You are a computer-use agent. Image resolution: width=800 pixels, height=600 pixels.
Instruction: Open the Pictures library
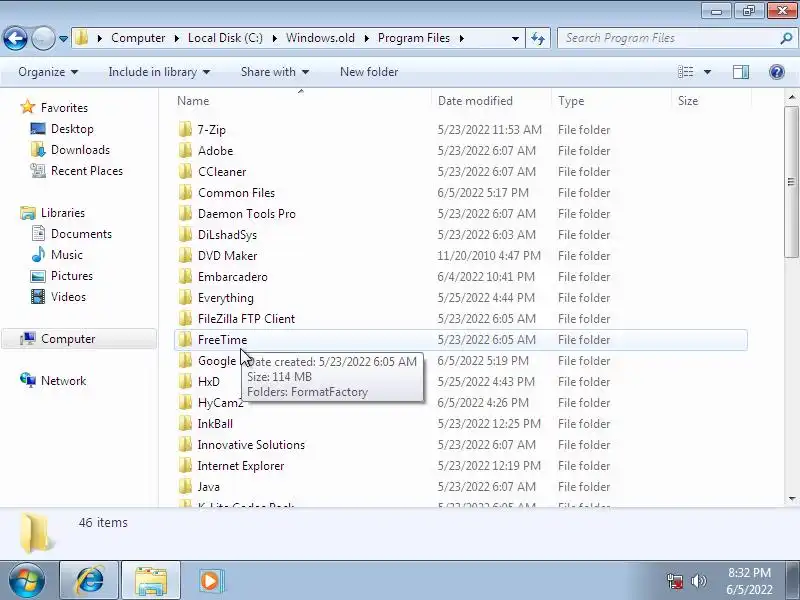tap(72, 276)
